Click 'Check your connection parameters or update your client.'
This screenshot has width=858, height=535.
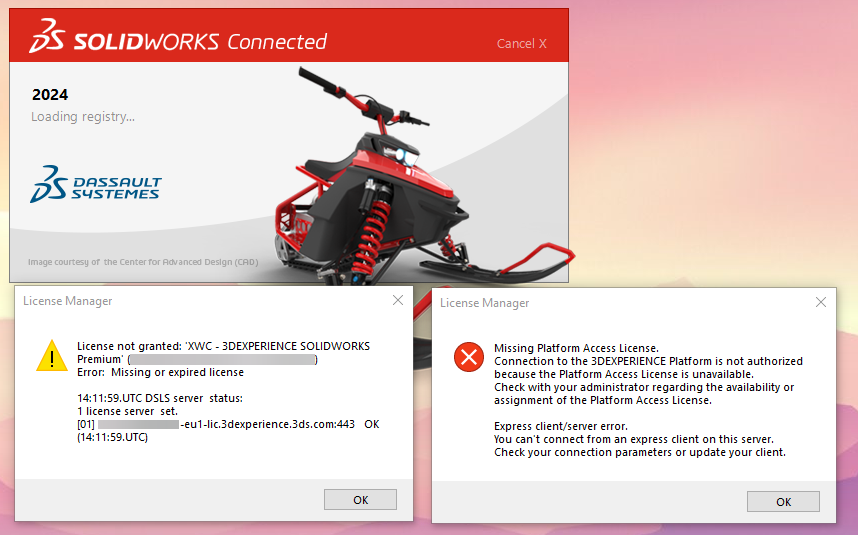(640, 452)
